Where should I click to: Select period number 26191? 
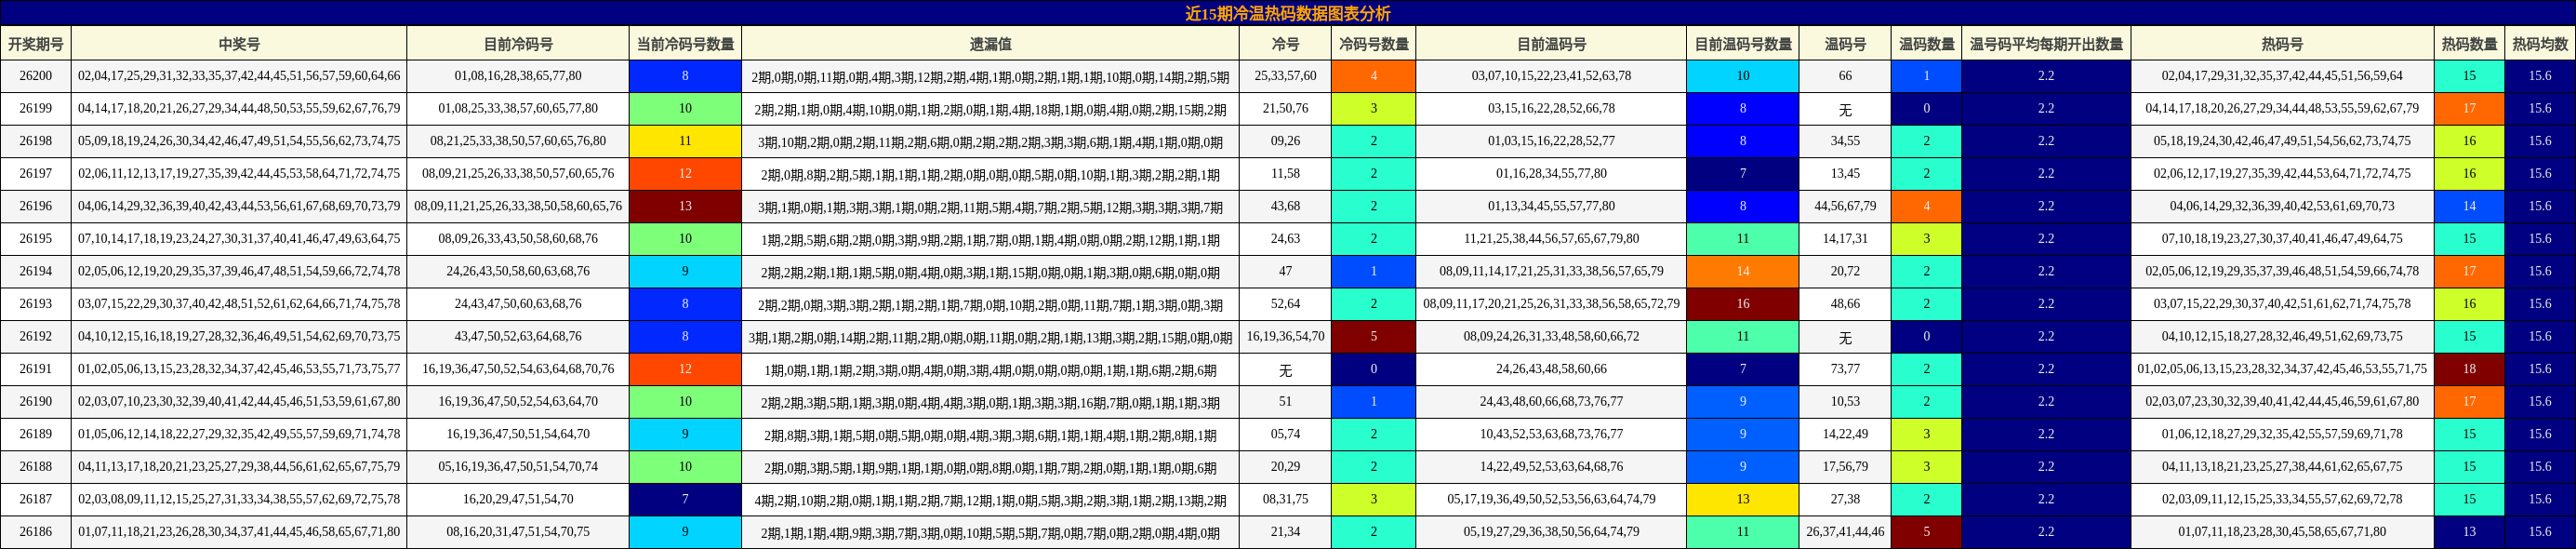point(36,369)
